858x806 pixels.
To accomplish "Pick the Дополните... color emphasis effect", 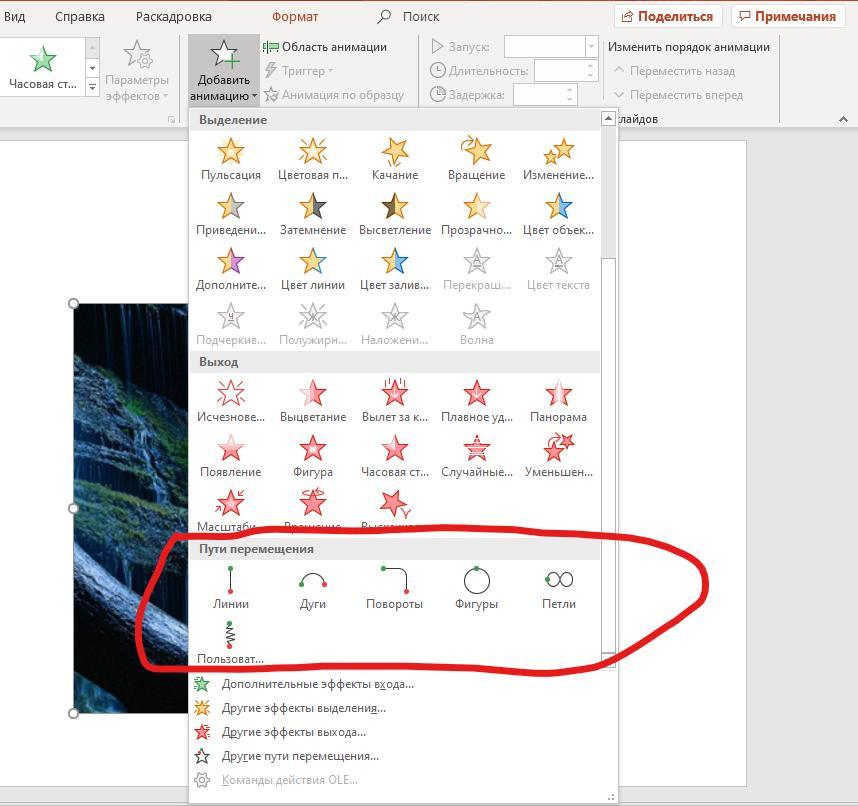I will [230, 269].
